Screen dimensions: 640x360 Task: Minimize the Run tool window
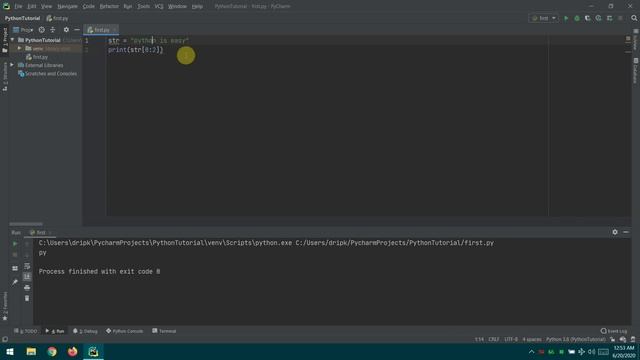click(626, 232)
